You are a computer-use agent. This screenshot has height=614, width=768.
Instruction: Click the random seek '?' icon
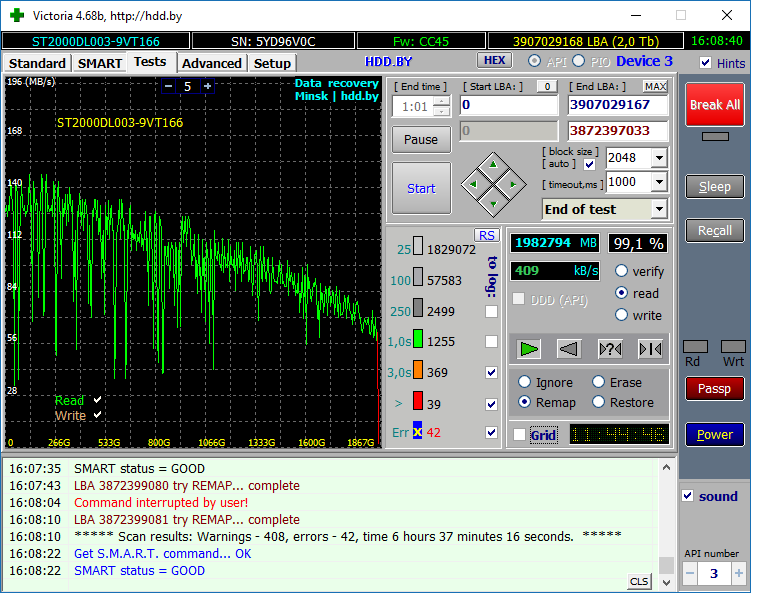[x=610, y=349]
